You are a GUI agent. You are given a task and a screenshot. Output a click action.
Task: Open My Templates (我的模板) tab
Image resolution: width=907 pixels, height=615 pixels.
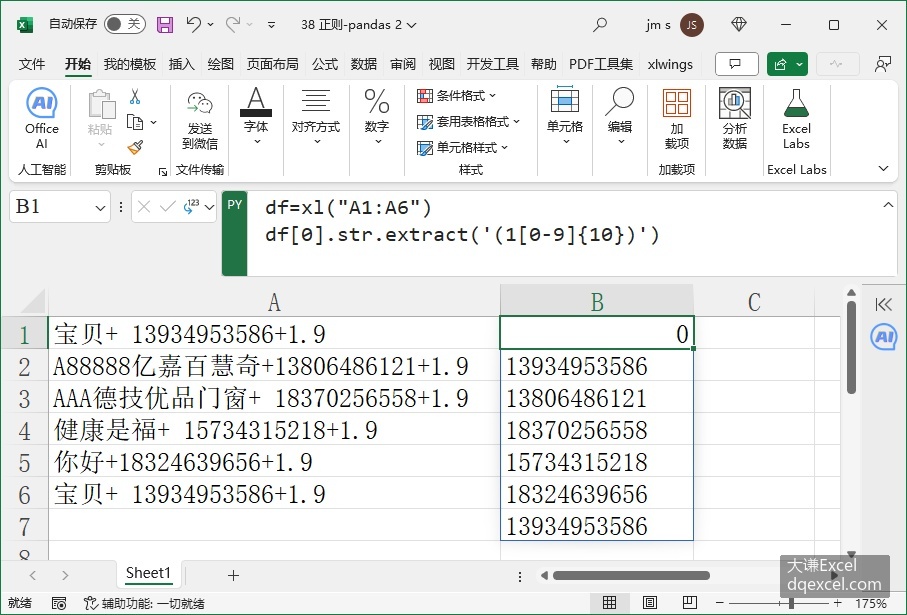point(130,64)
